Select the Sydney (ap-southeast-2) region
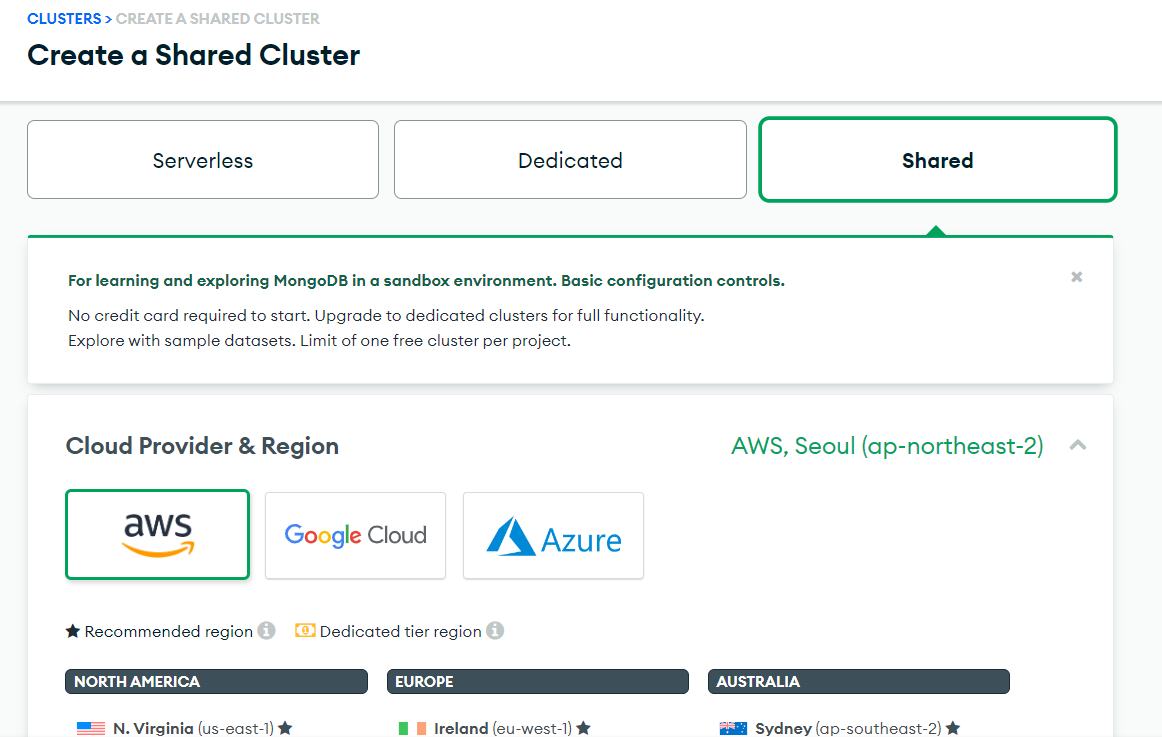This screenshot has width=1162, height=737. [x=840, y=728]
